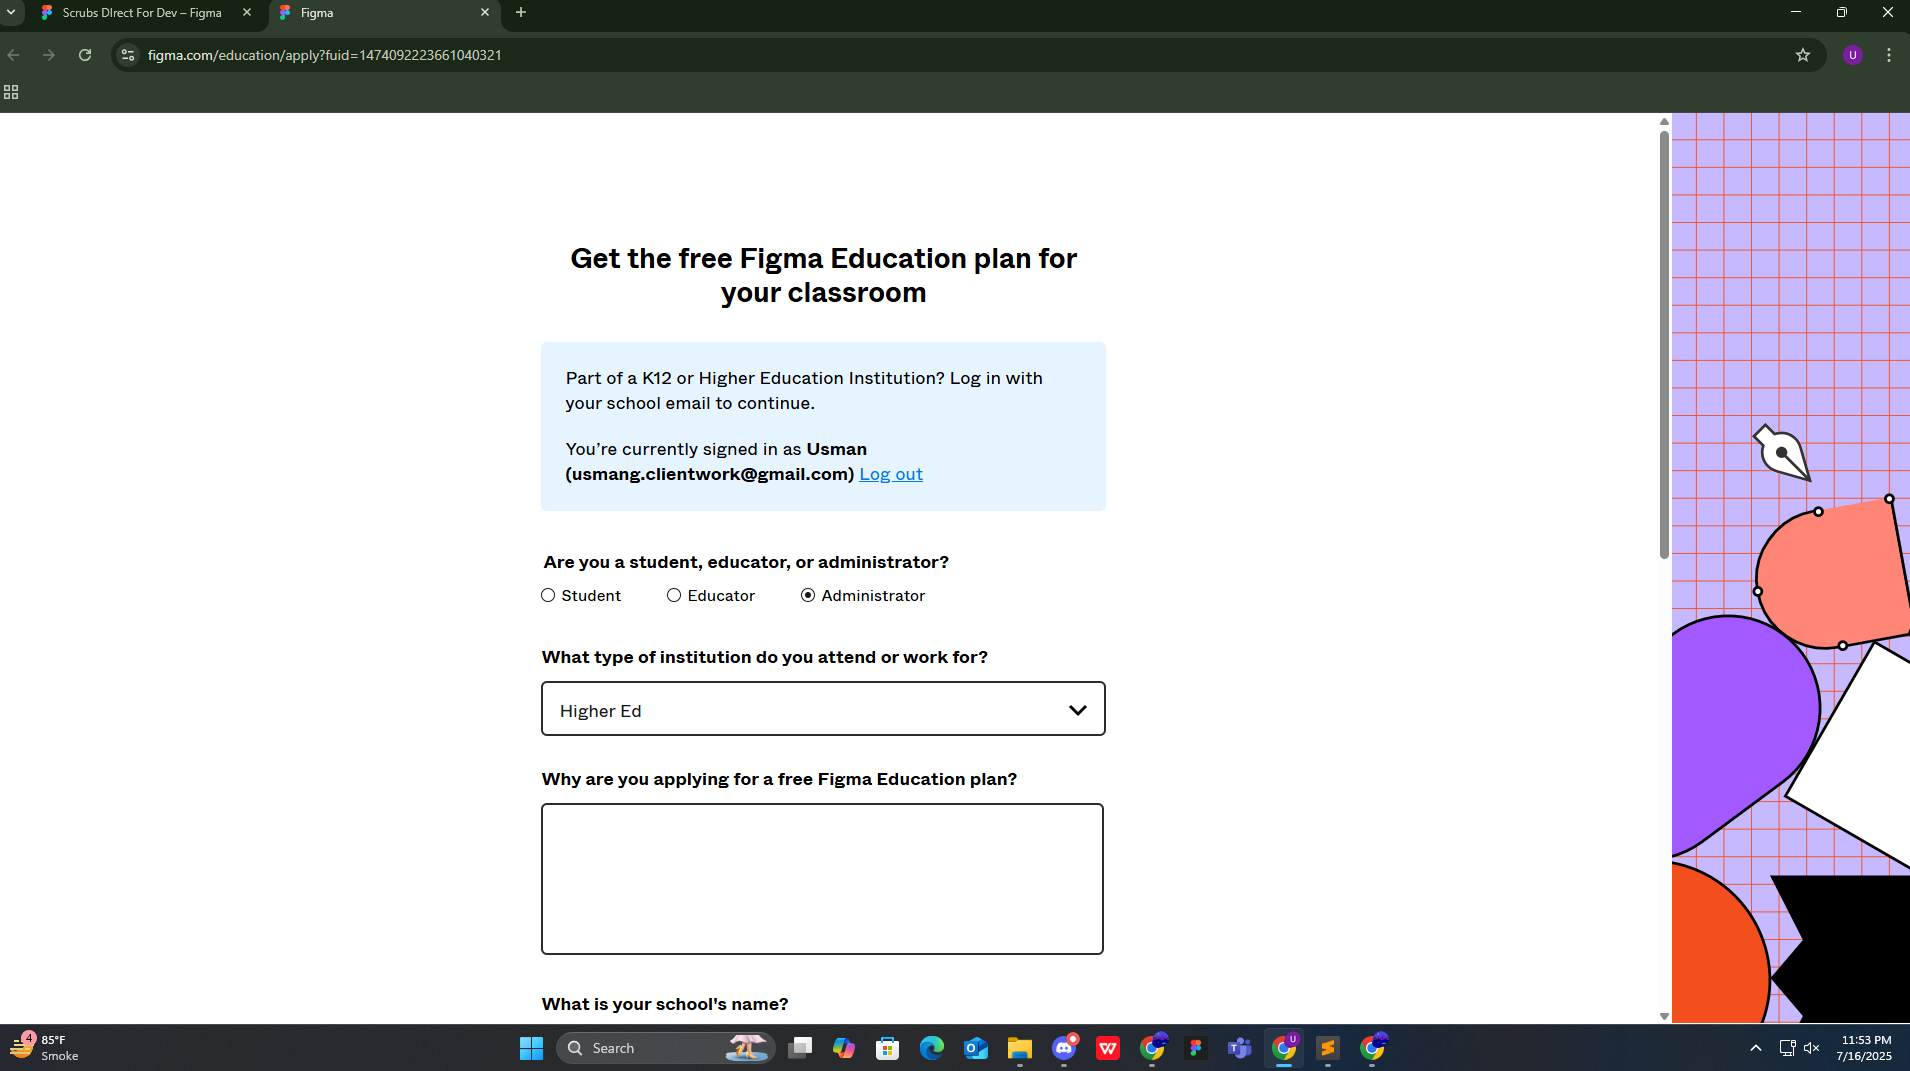
Task: Open File Explorer from taskbar
Action: [1020, 1048]
